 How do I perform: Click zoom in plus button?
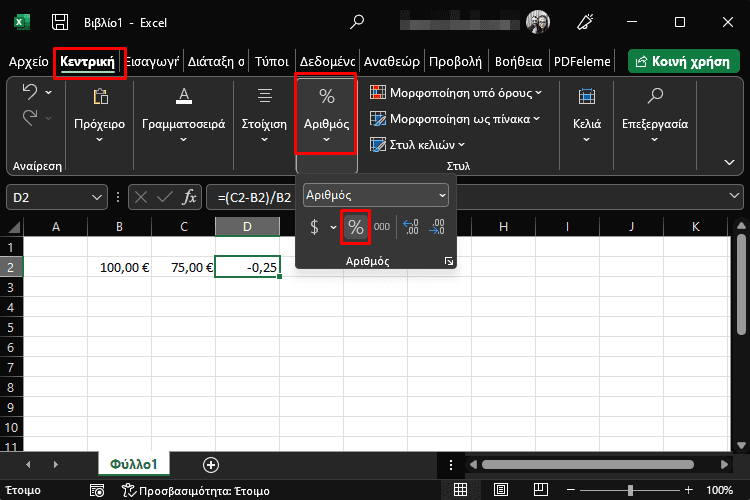click(x=689, y=489)
